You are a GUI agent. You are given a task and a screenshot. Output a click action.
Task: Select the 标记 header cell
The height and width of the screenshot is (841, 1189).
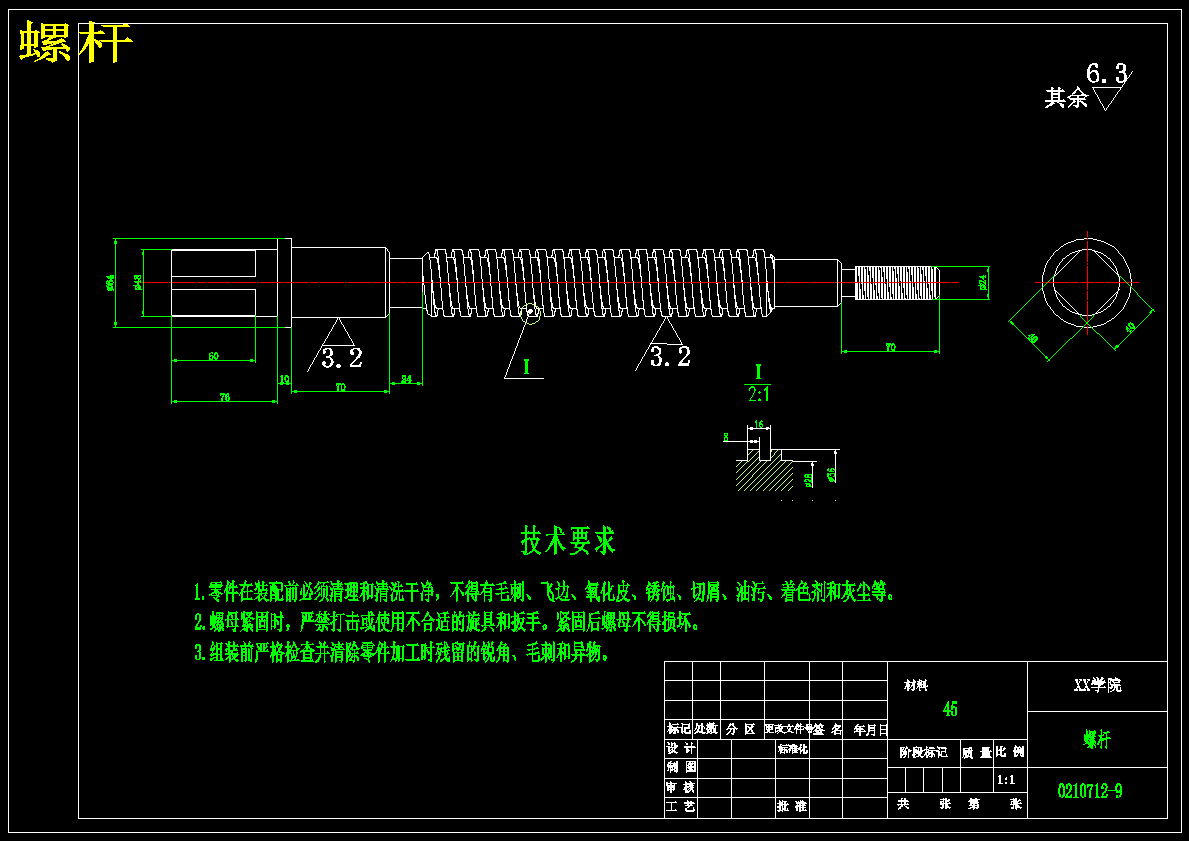pos(679,729)
